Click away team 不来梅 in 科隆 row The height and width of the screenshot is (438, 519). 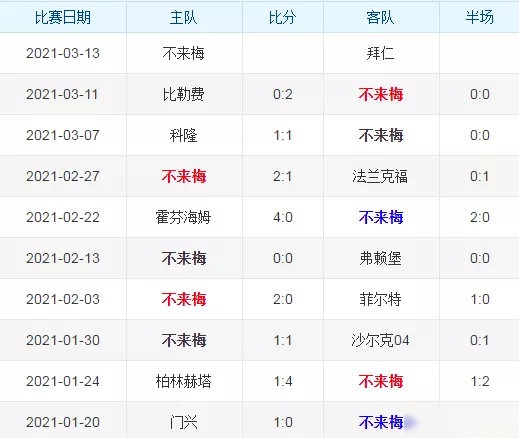[x=381, y=135]
